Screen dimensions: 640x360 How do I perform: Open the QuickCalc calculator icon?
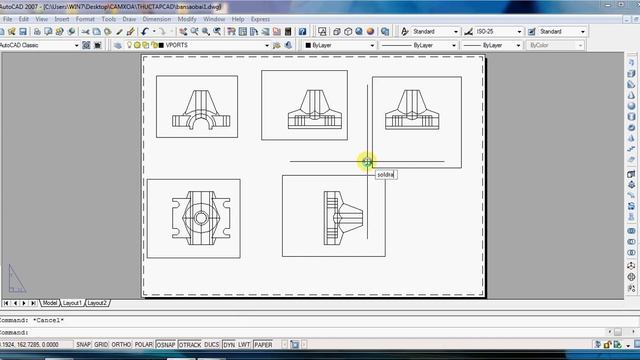pos(288,31)
